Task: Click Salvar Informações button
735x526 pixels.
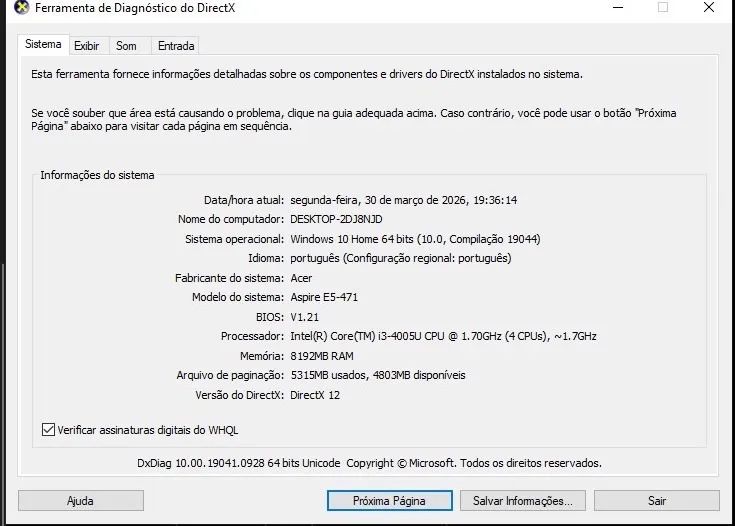Action: click(523, 501)
